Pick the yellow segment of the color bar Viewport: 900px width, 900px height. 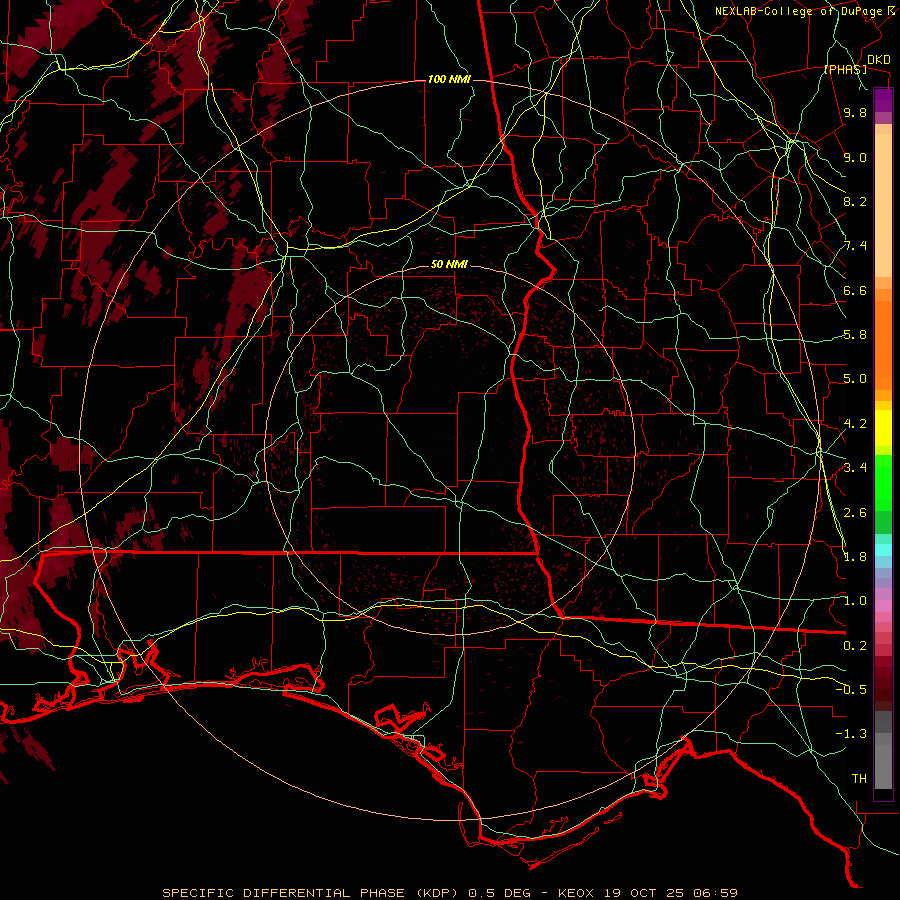pos(883,428)
